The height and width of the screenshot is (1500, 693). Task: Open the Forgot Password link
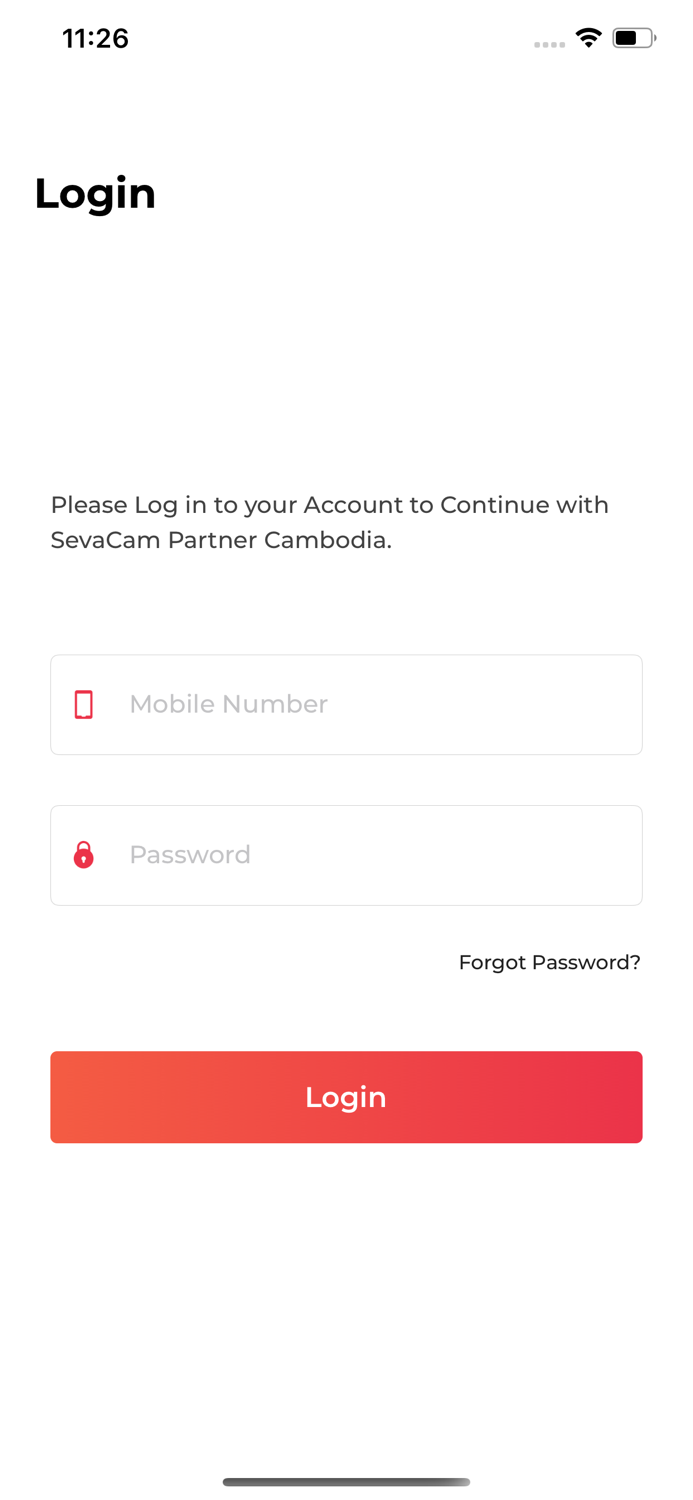pyautogui.click(x=550, y=962)
